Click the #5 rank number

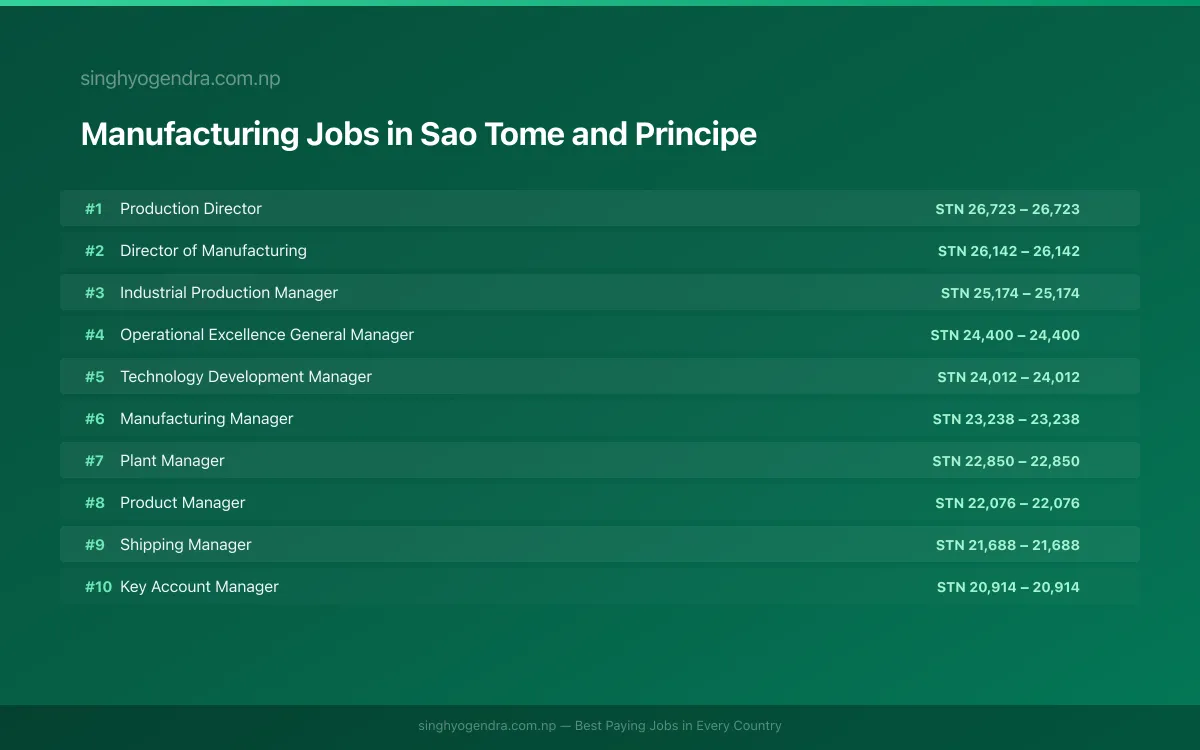(94, 377)
